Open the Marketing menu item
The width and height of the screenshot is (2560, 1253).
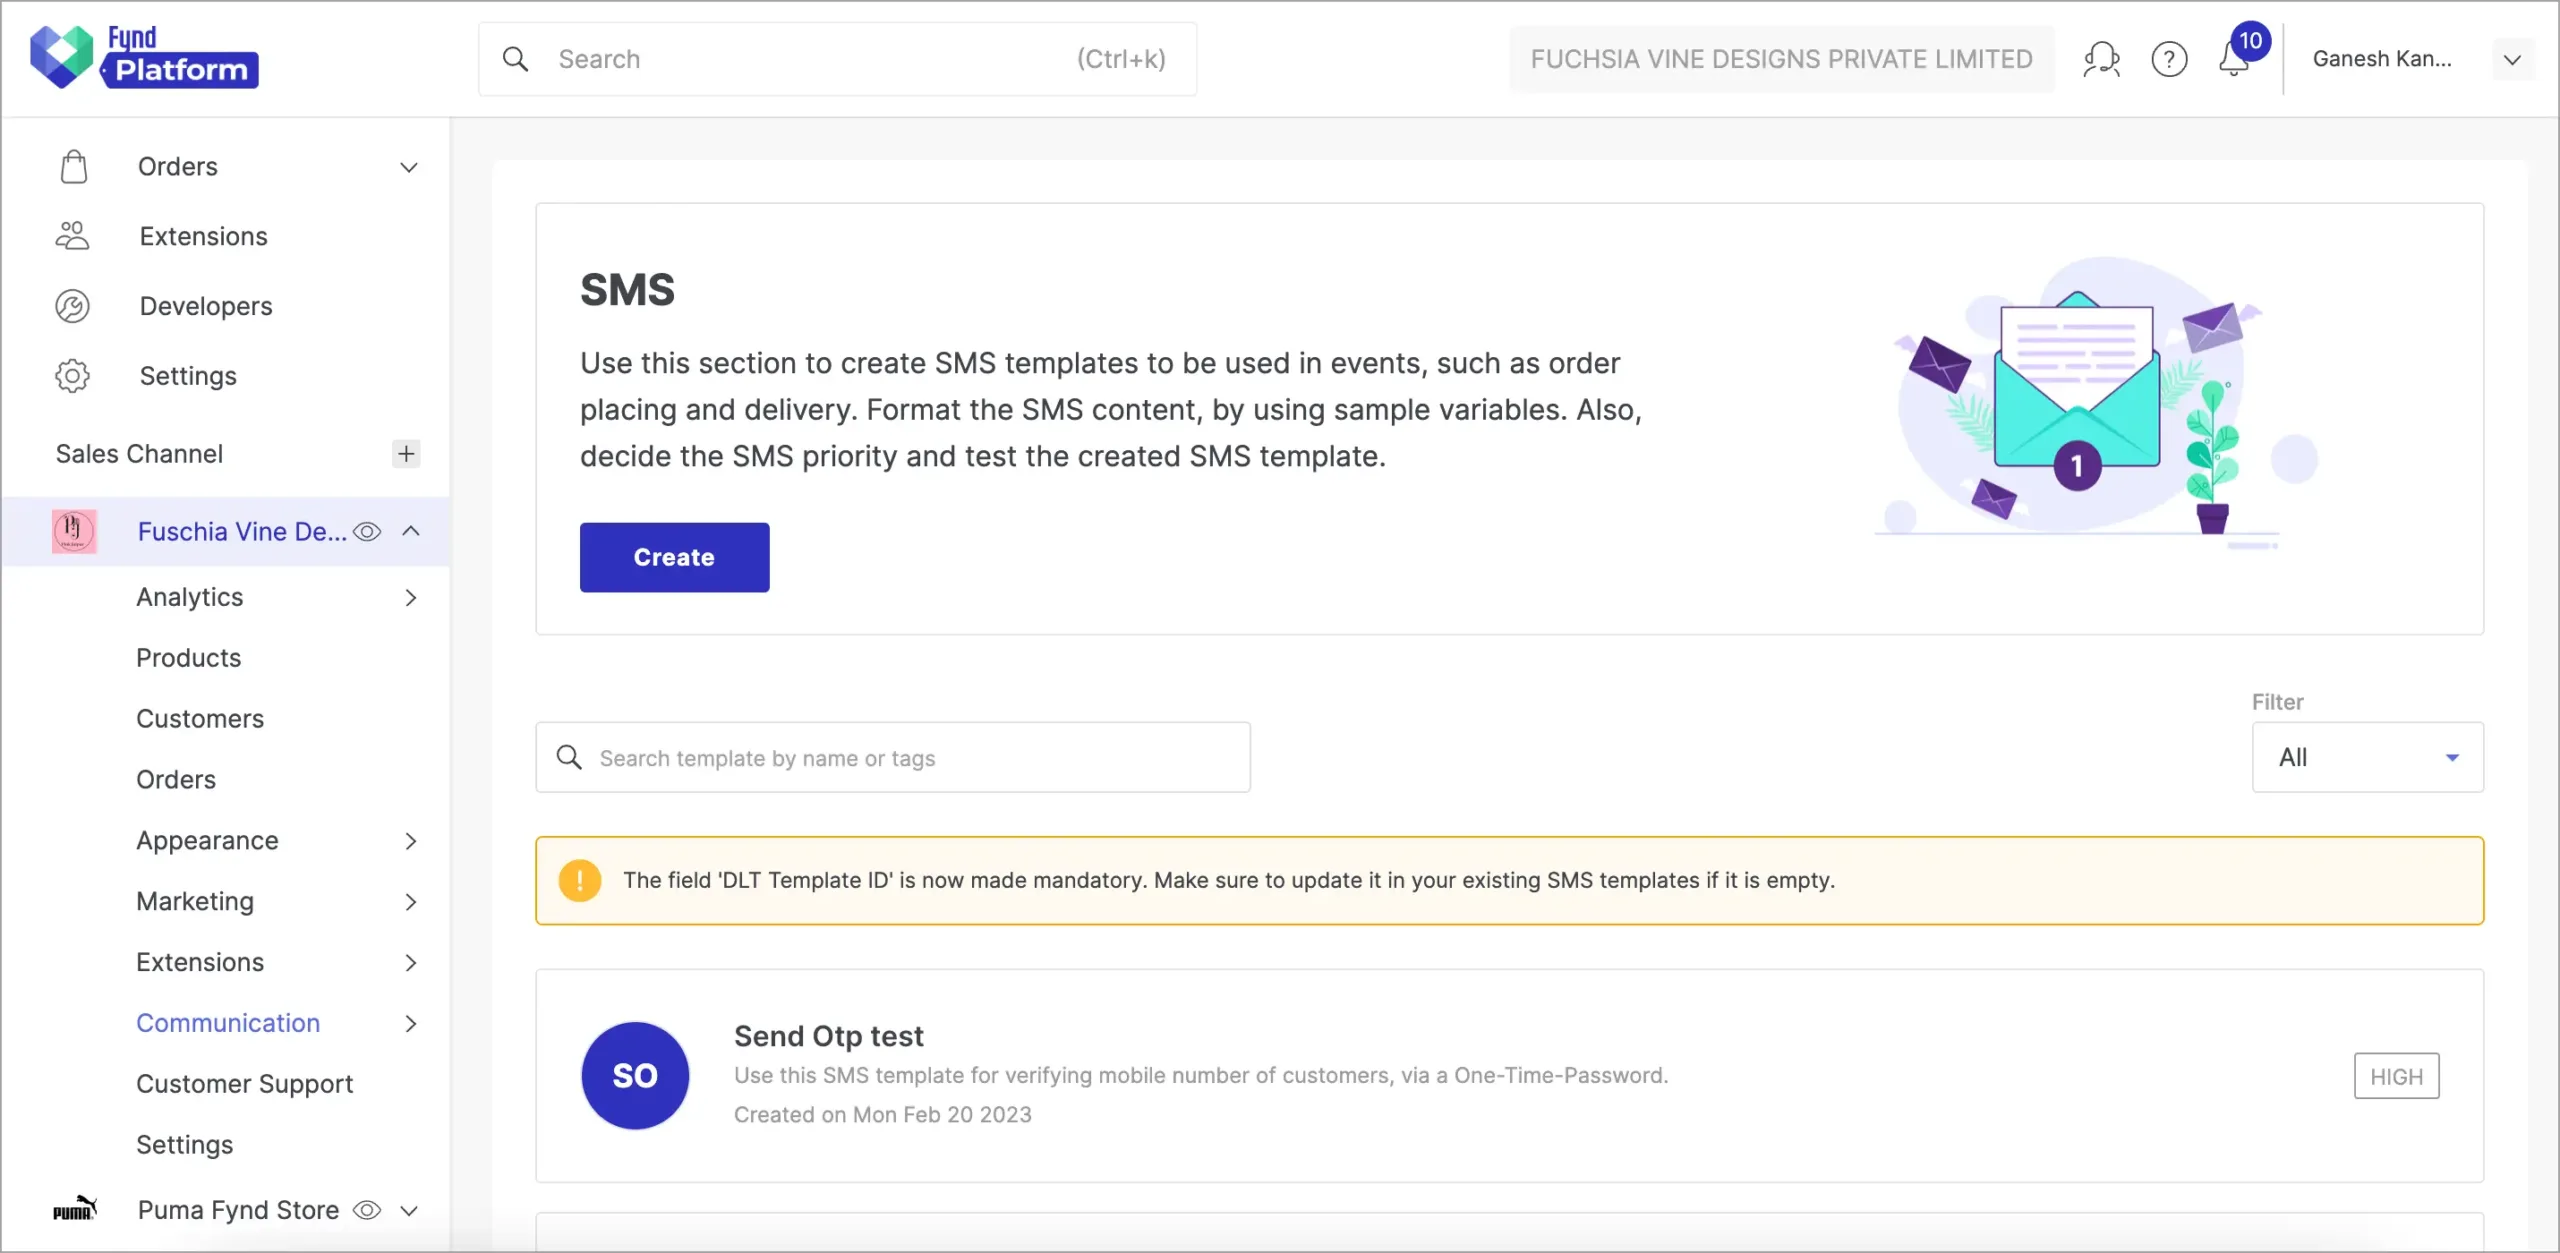tap(195, 901)
